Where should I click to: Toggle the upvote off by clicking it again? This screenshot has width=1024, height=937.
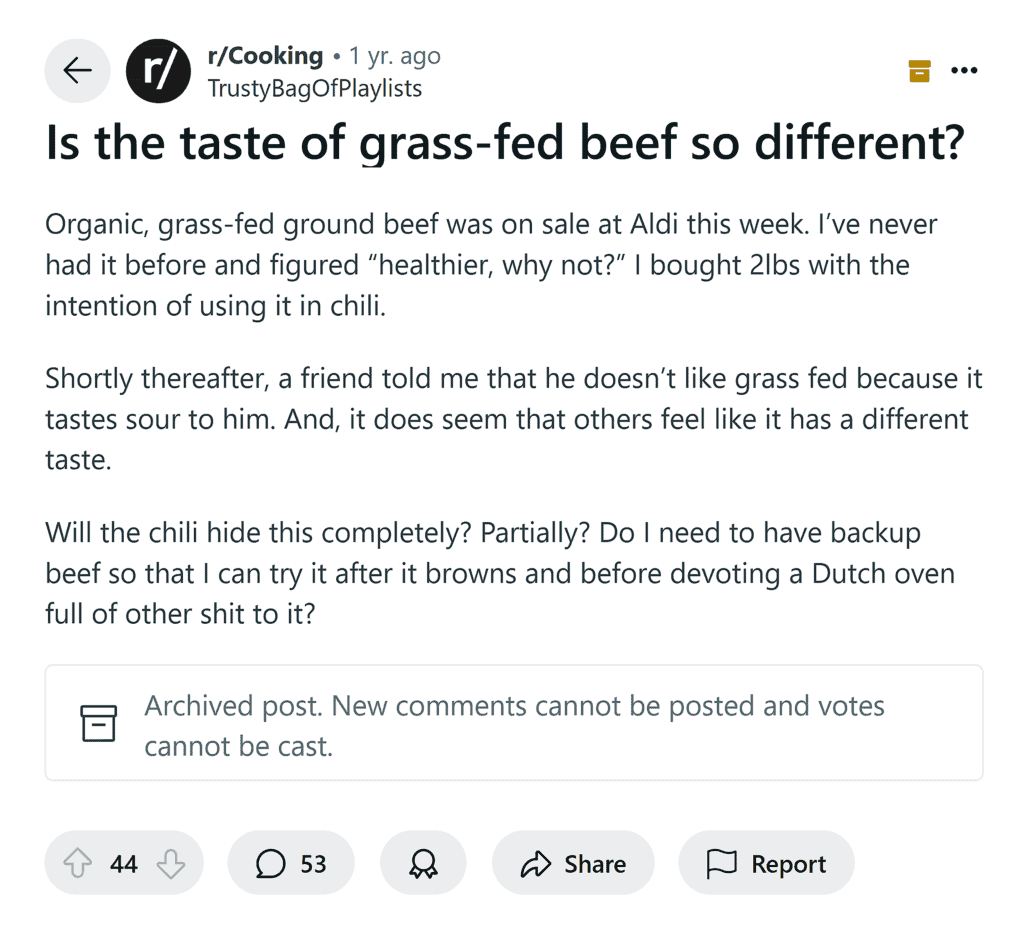[77, 862]
